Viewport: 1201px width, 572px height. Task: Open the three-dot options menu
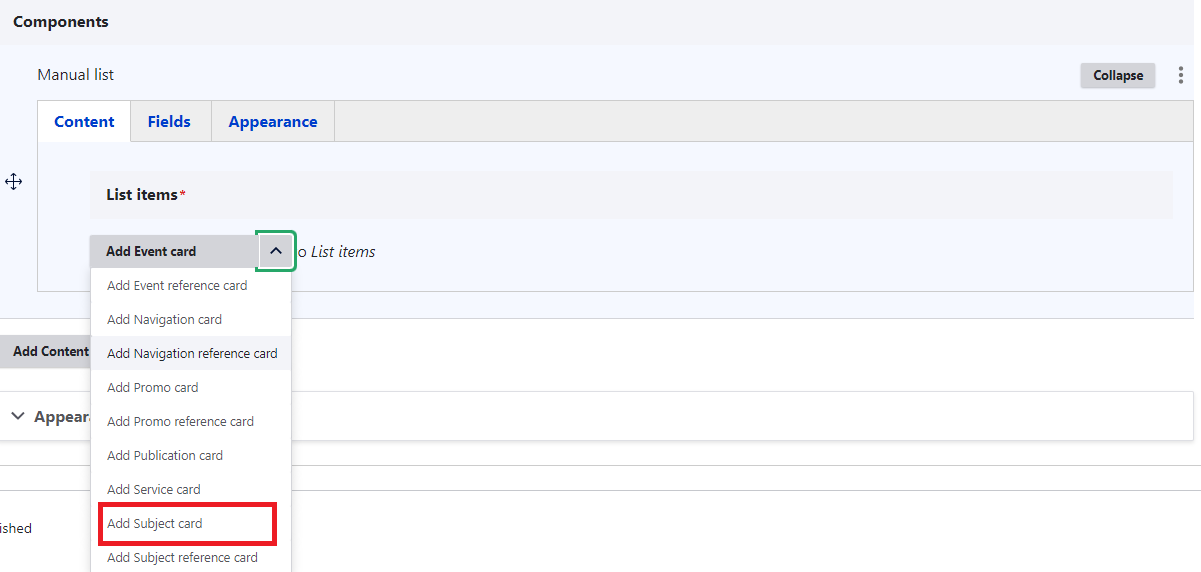tap(1181, 75)
